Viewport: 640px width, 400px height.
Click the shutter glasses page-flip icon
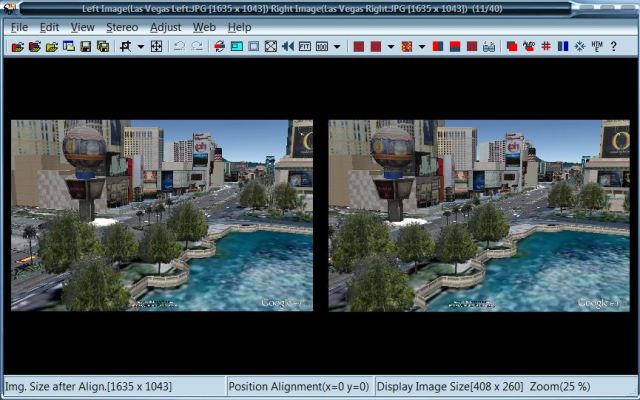[x=489, y=47]
